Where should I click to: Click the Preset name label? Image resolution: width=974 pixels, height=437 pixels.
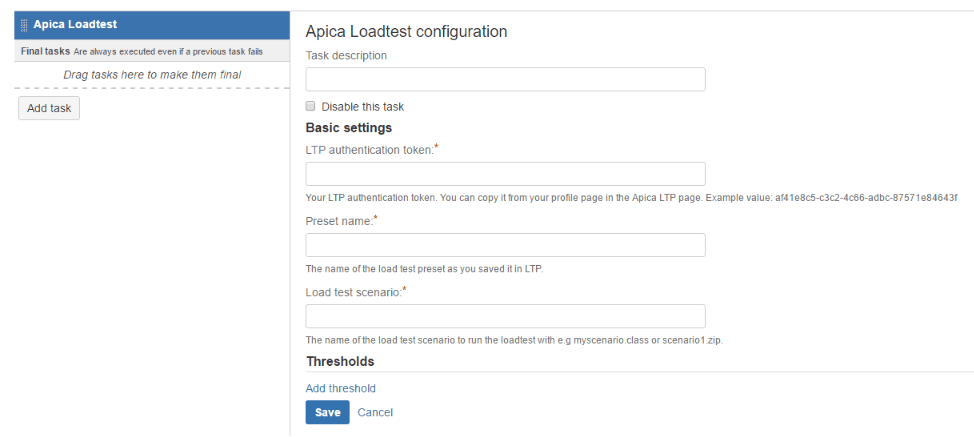[339, 220]
